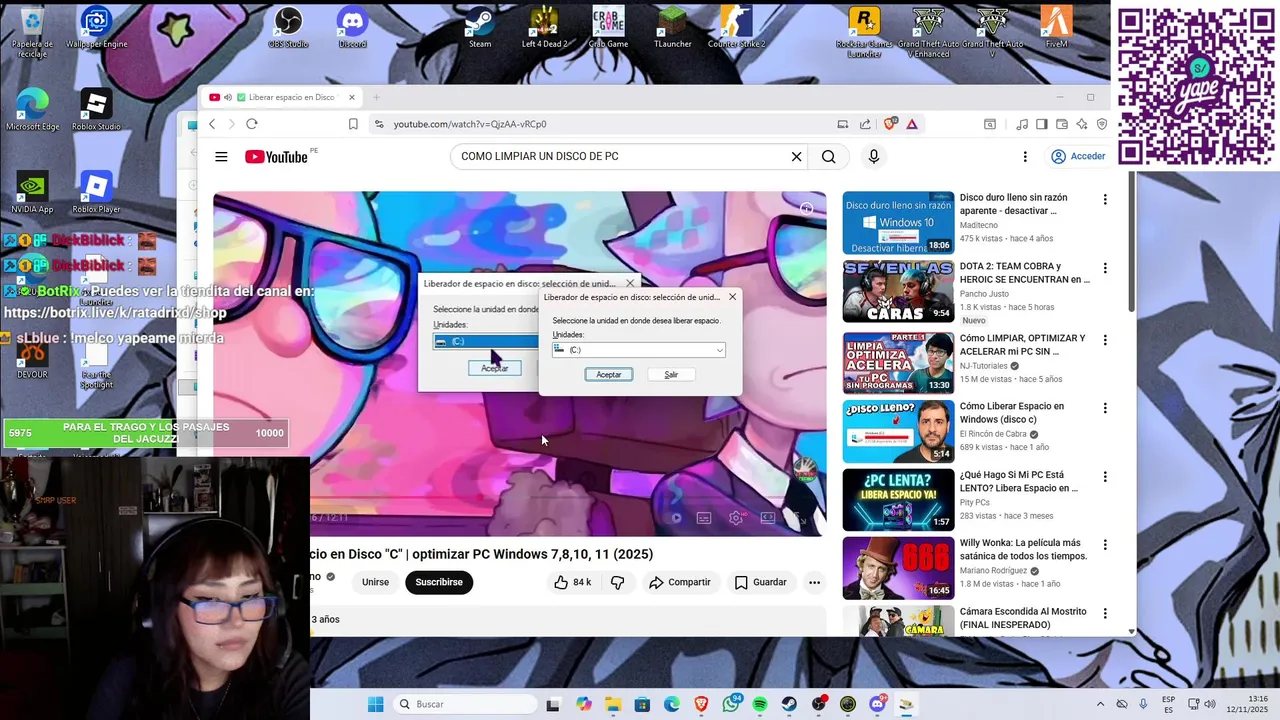Viewport: 1280px width, 720px height.
Task: Activate voice search microphone on YouTube
Action: (873, 157)
